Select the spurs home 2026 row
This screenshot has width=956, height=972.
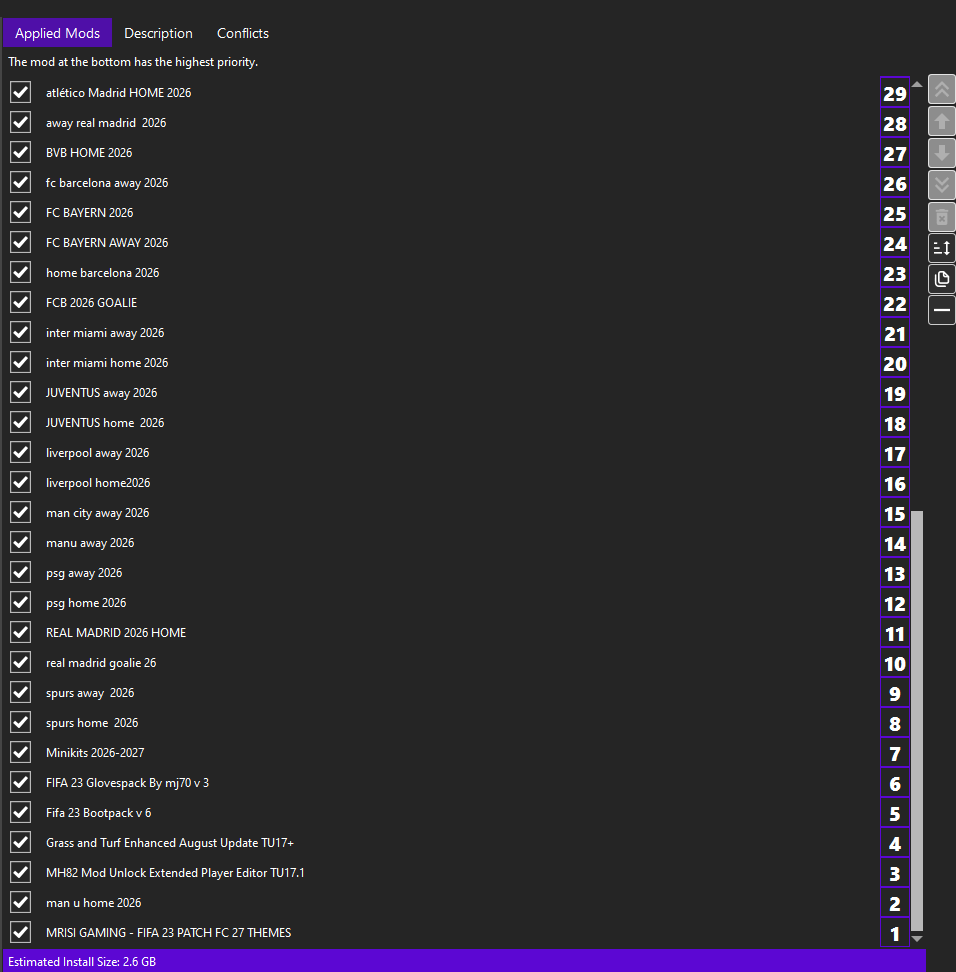pyautogui.click(x=457, y=723)
